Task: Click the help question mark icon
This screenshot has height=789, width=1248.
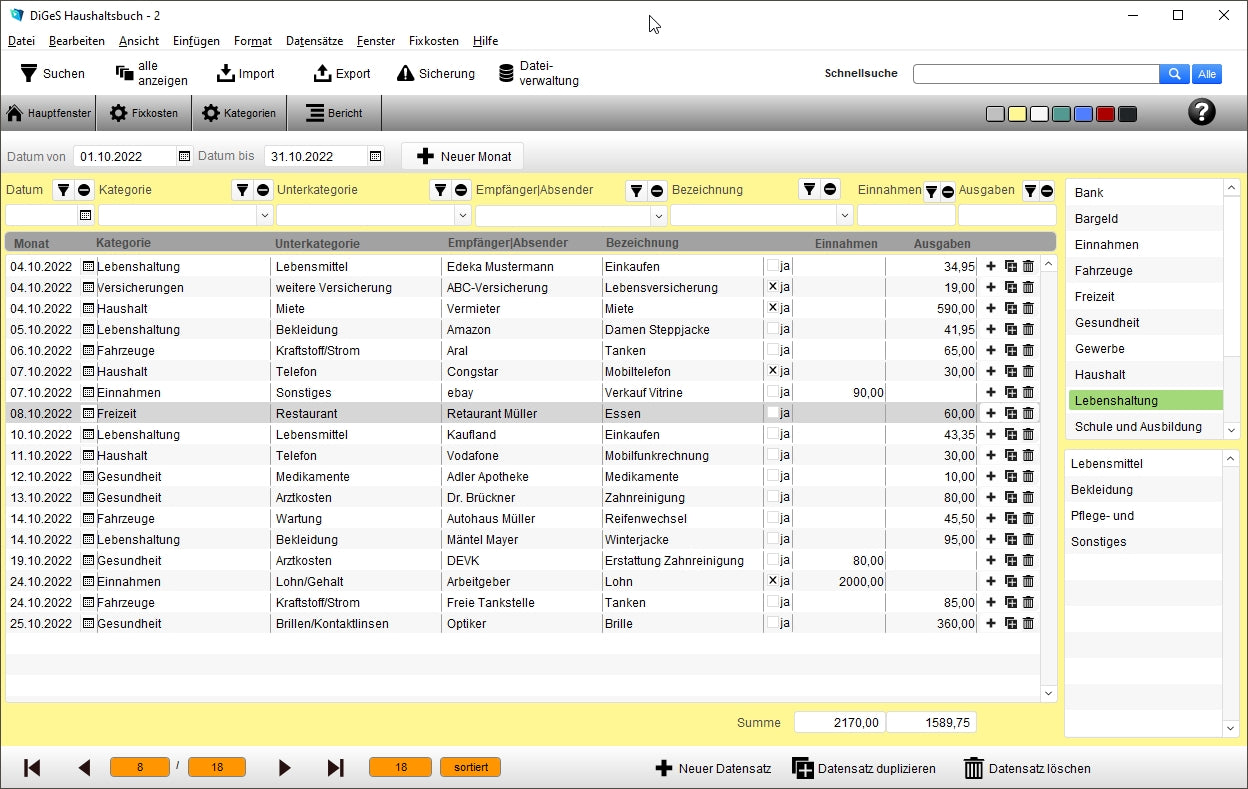Action: click(x=1201, y=112)
